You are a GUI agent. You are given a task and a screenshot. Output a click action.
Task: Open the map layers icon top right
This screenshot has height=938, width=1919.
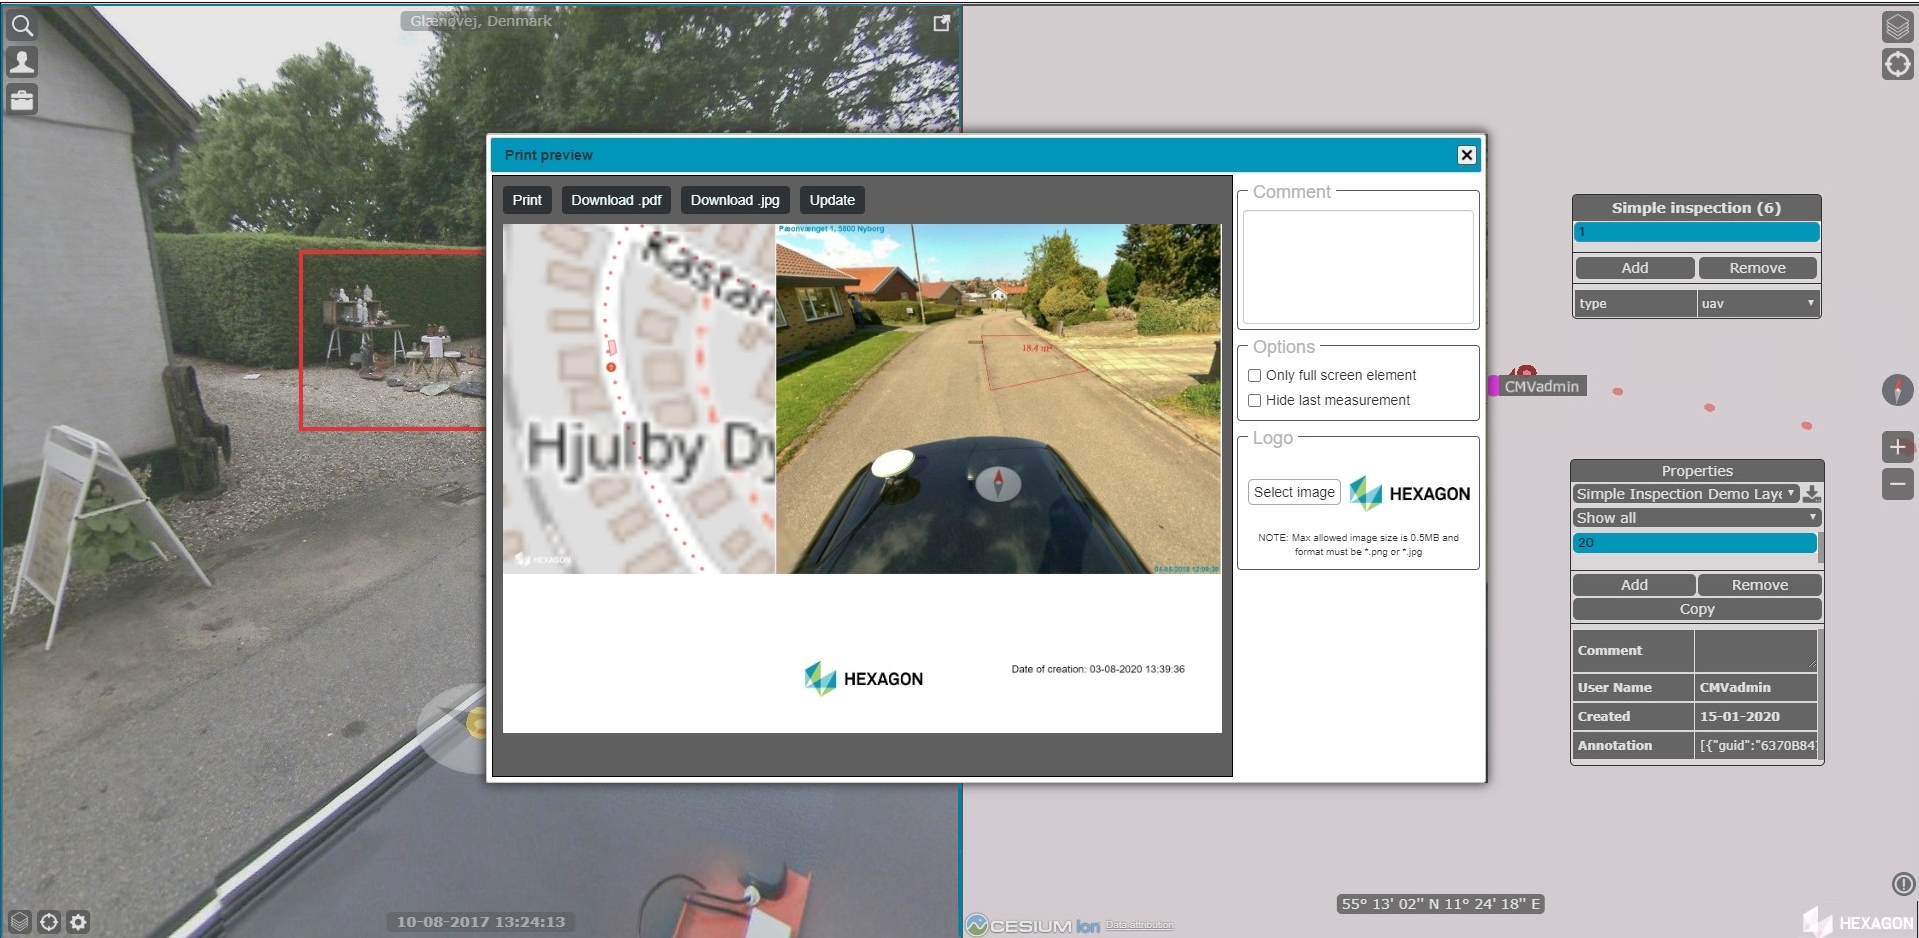[x=1897, y=26]
